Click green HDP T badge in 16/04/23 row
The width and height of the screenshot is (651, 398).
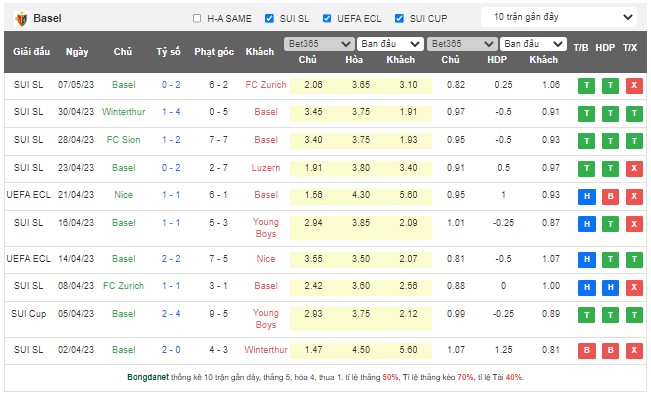610,224
